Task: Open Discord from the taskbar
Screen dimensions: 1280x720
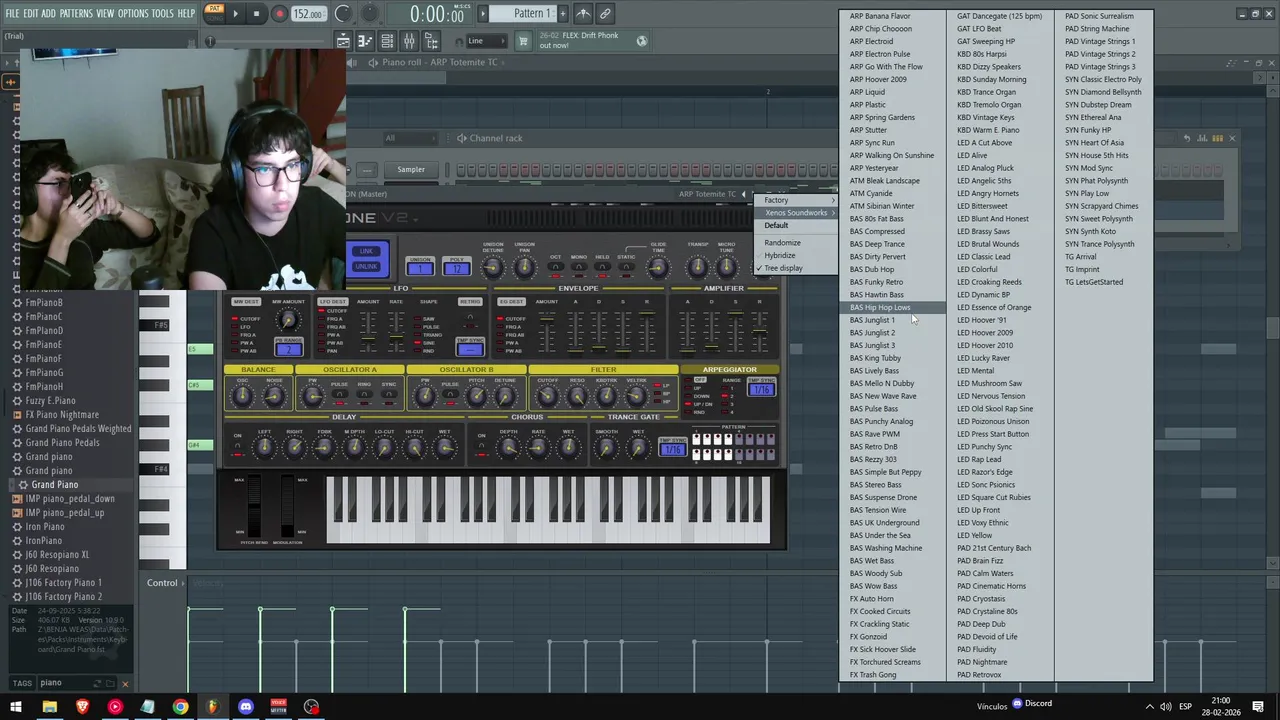Action: (246, 707)
